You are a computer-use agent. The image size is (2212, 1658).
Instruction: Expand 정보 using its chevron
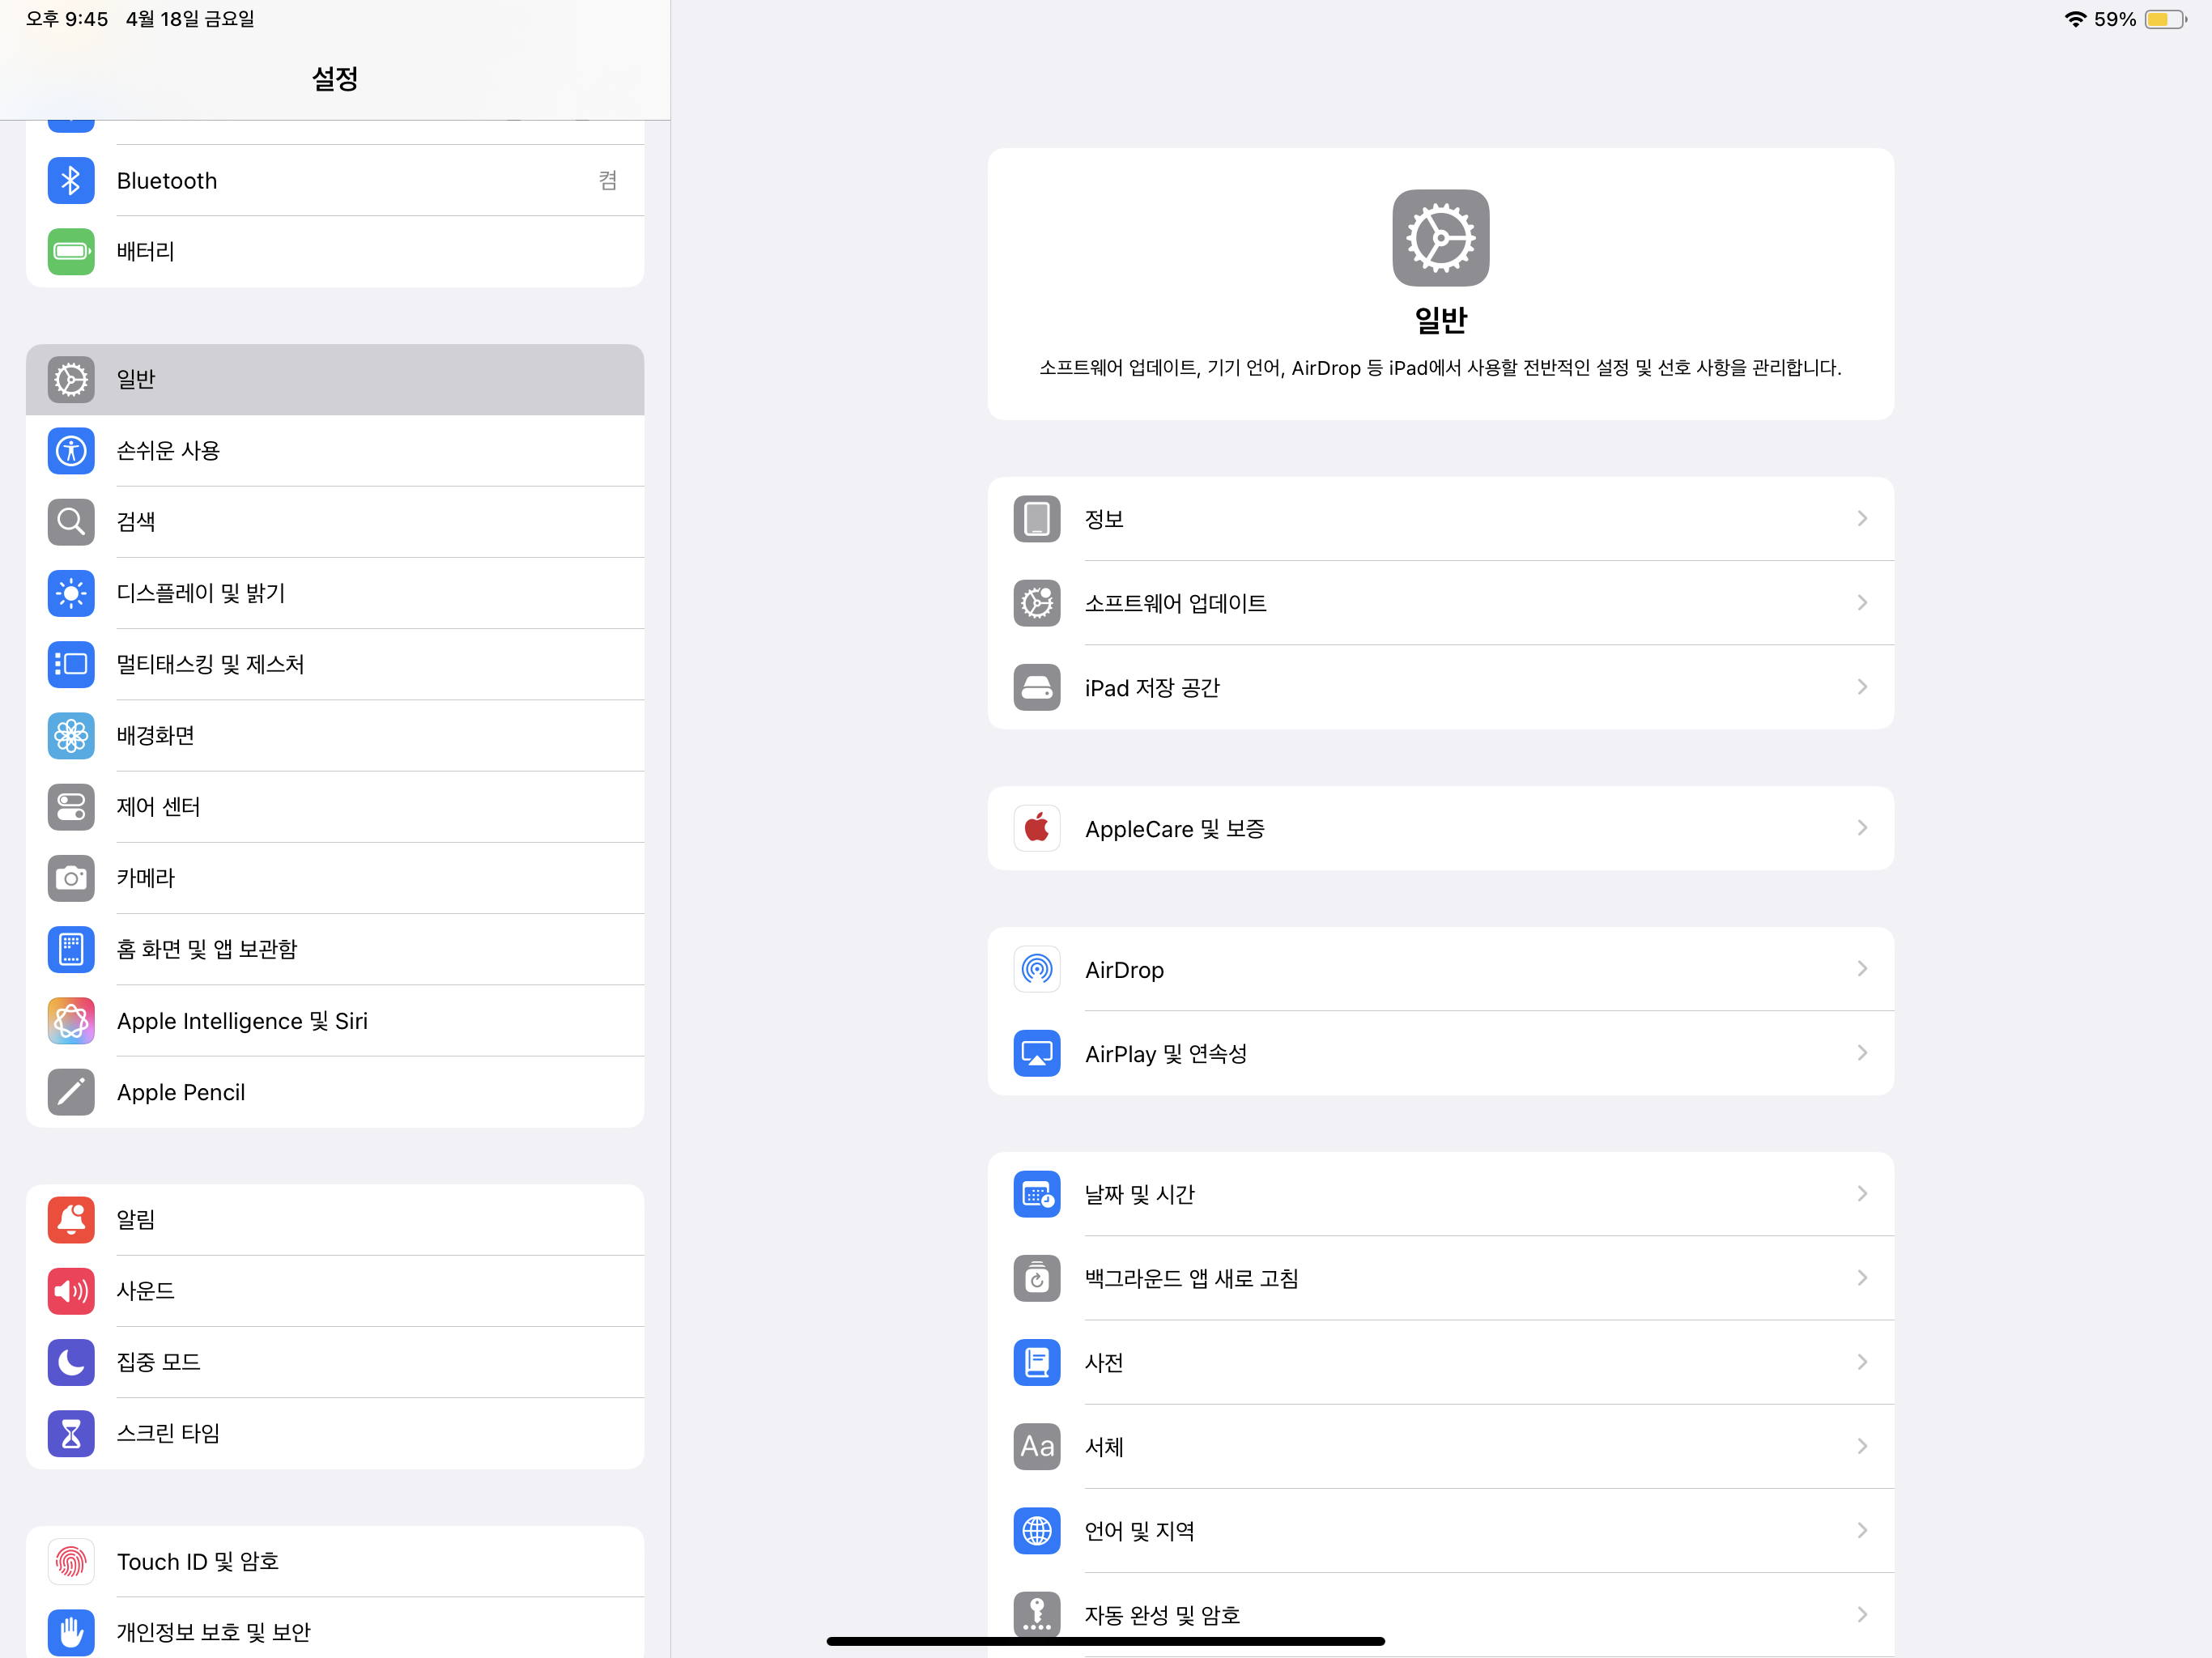1862,518
